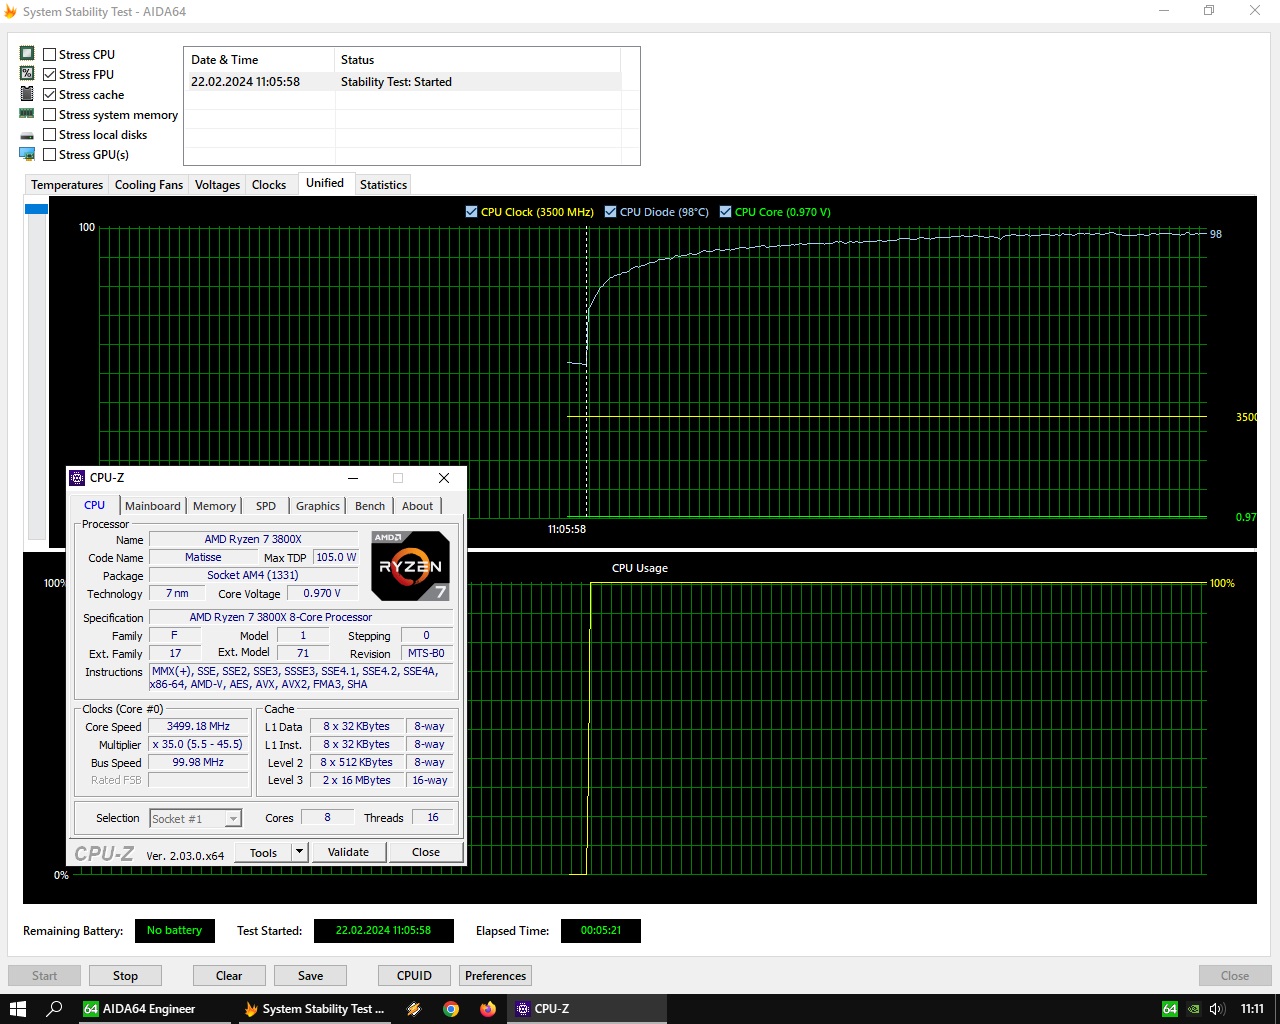
Task: Switch to the Temperatures tab
Action: [67, 185]
